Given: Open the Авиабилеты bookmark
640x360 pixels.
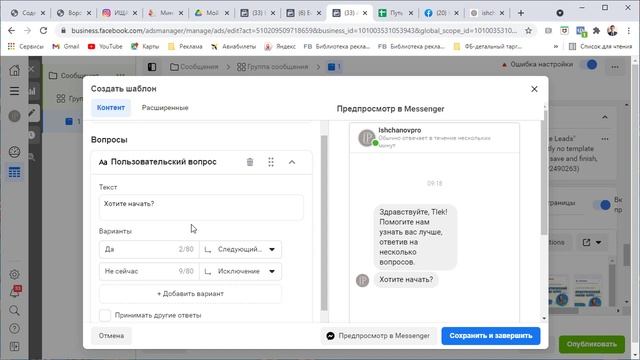Looking at the screenshot, I should pos(233,47).
